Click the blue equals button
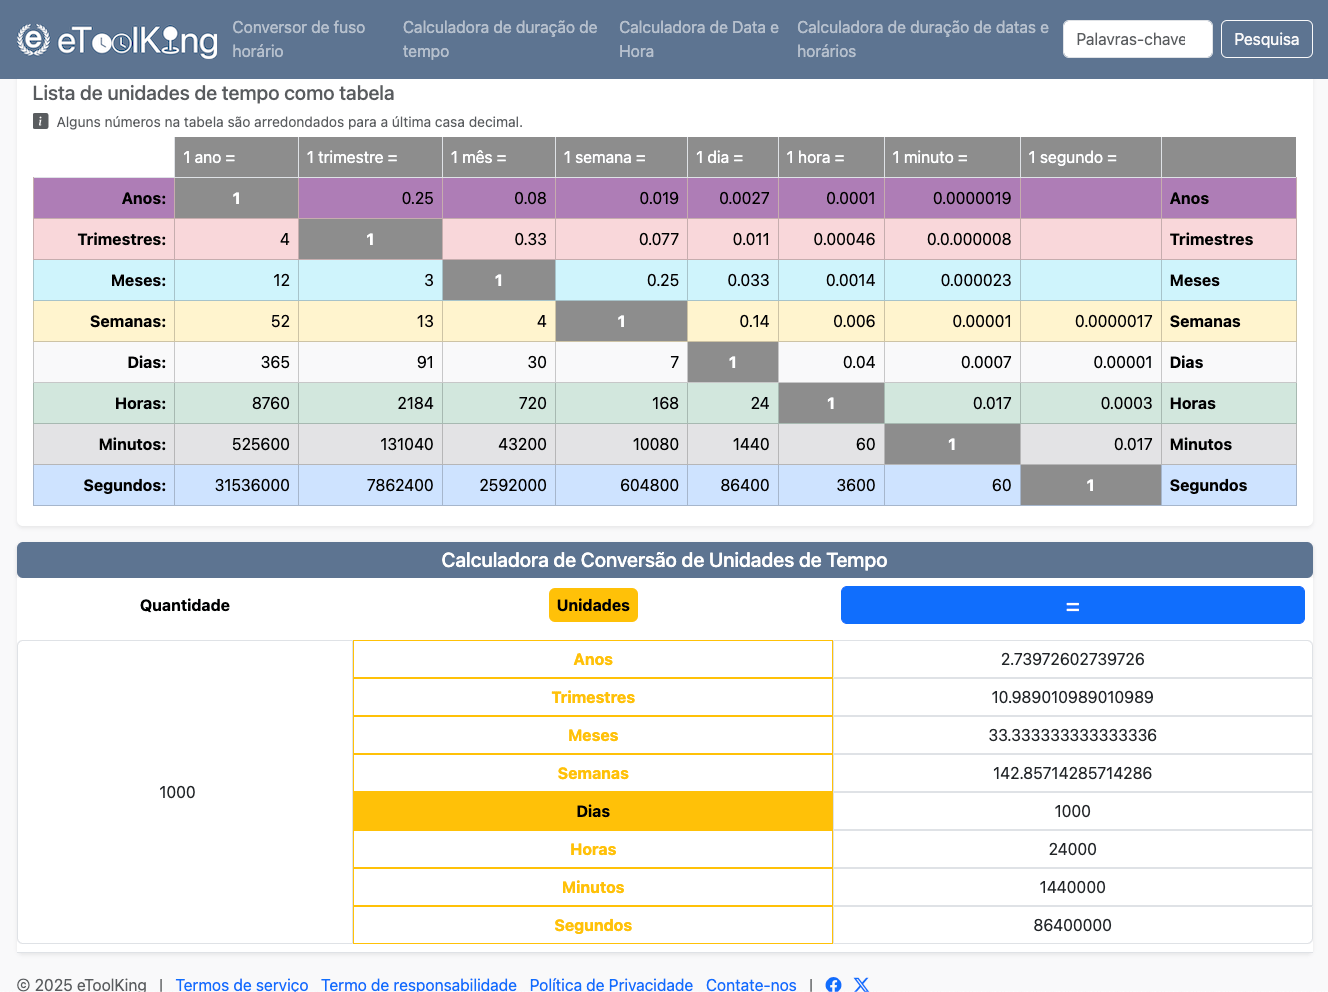Viewport: 1328px width, 992px height. coord(1072,606)
